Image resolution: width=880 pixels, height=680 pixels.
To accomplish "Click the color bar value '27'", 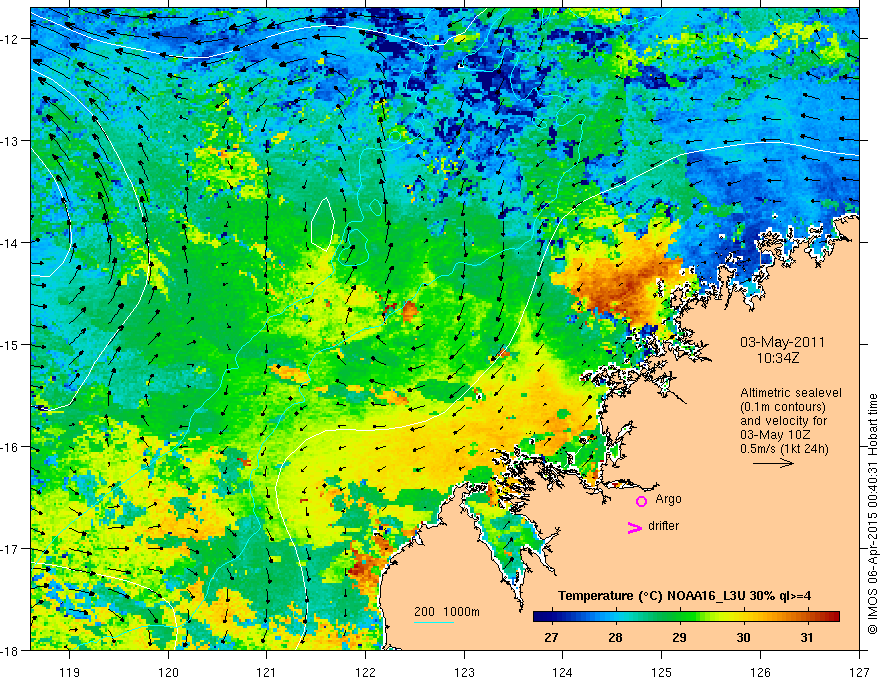I will [551, 637].
